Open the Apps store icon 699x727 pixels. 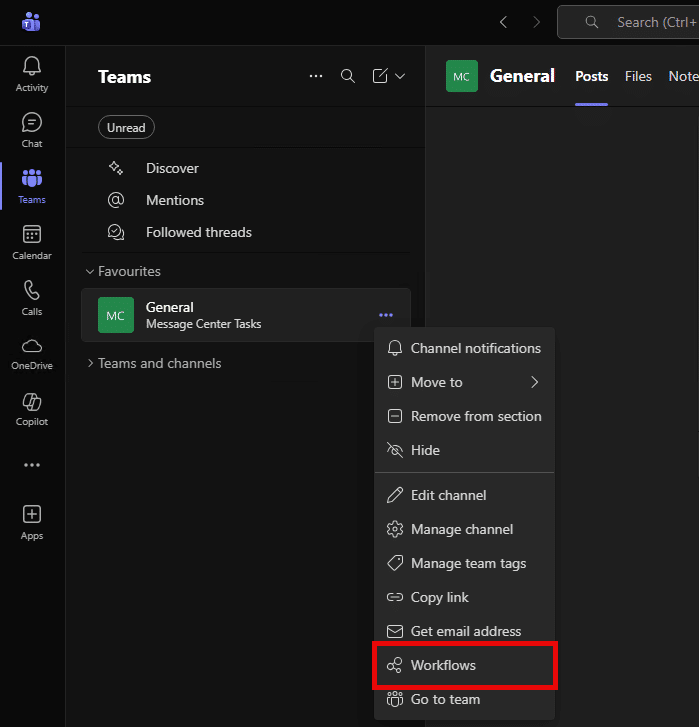coord(32,521)
